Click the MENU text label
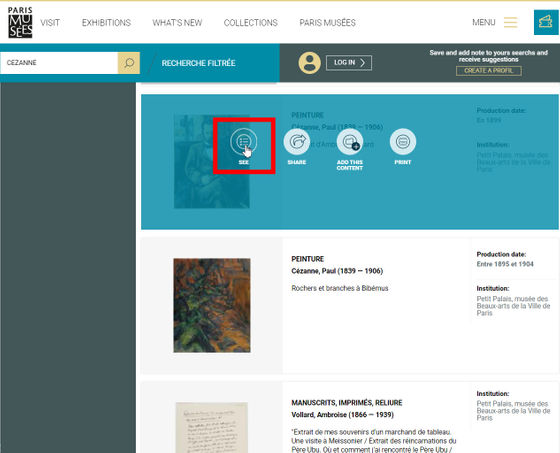This screenshot has width=560, height=453. pos(484,23)
